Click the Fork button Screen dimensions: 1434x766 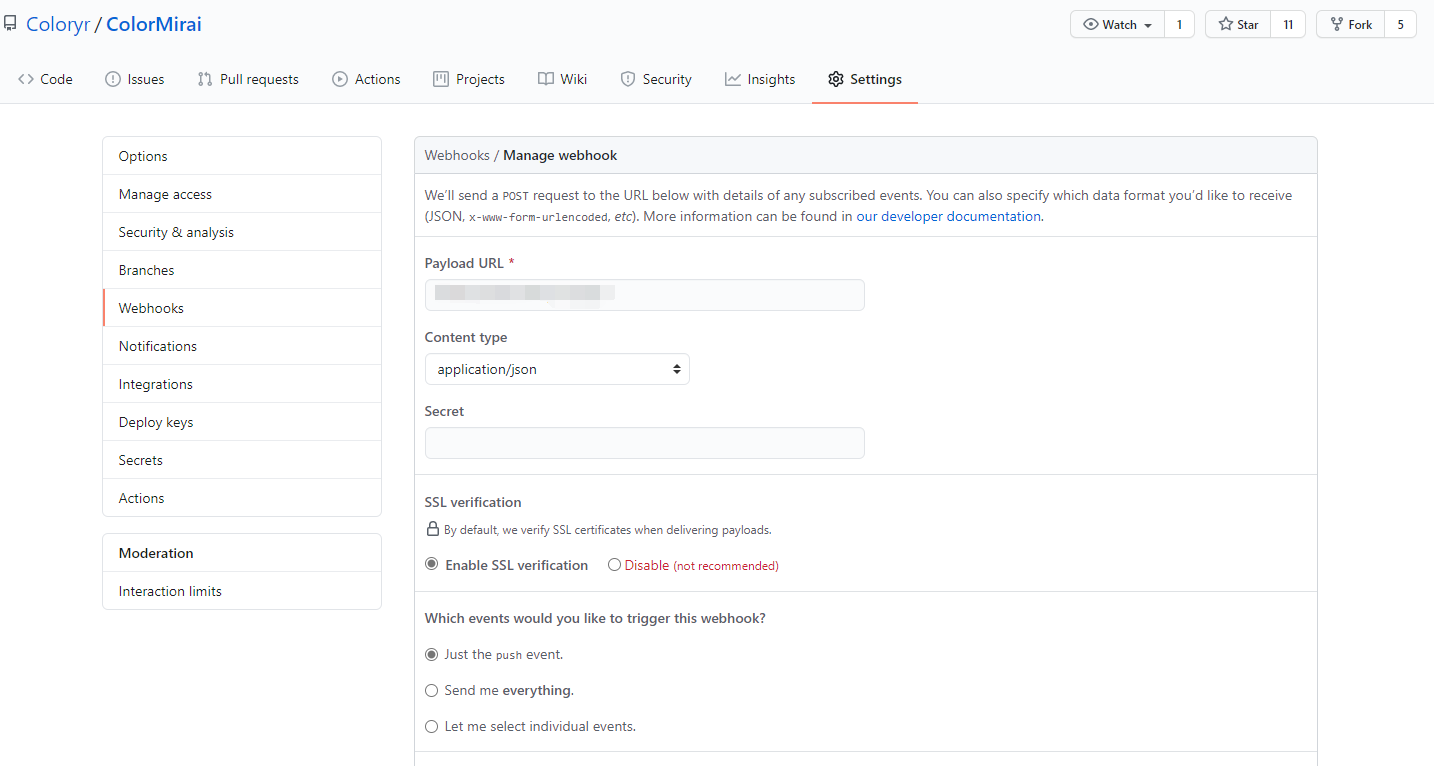1351,24
